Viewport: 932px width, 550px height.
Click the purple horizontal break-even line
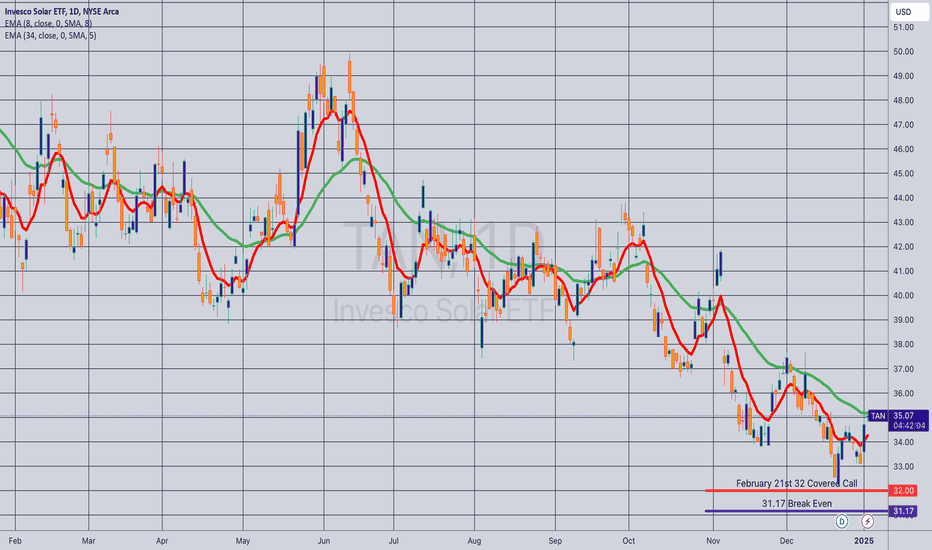796,511
